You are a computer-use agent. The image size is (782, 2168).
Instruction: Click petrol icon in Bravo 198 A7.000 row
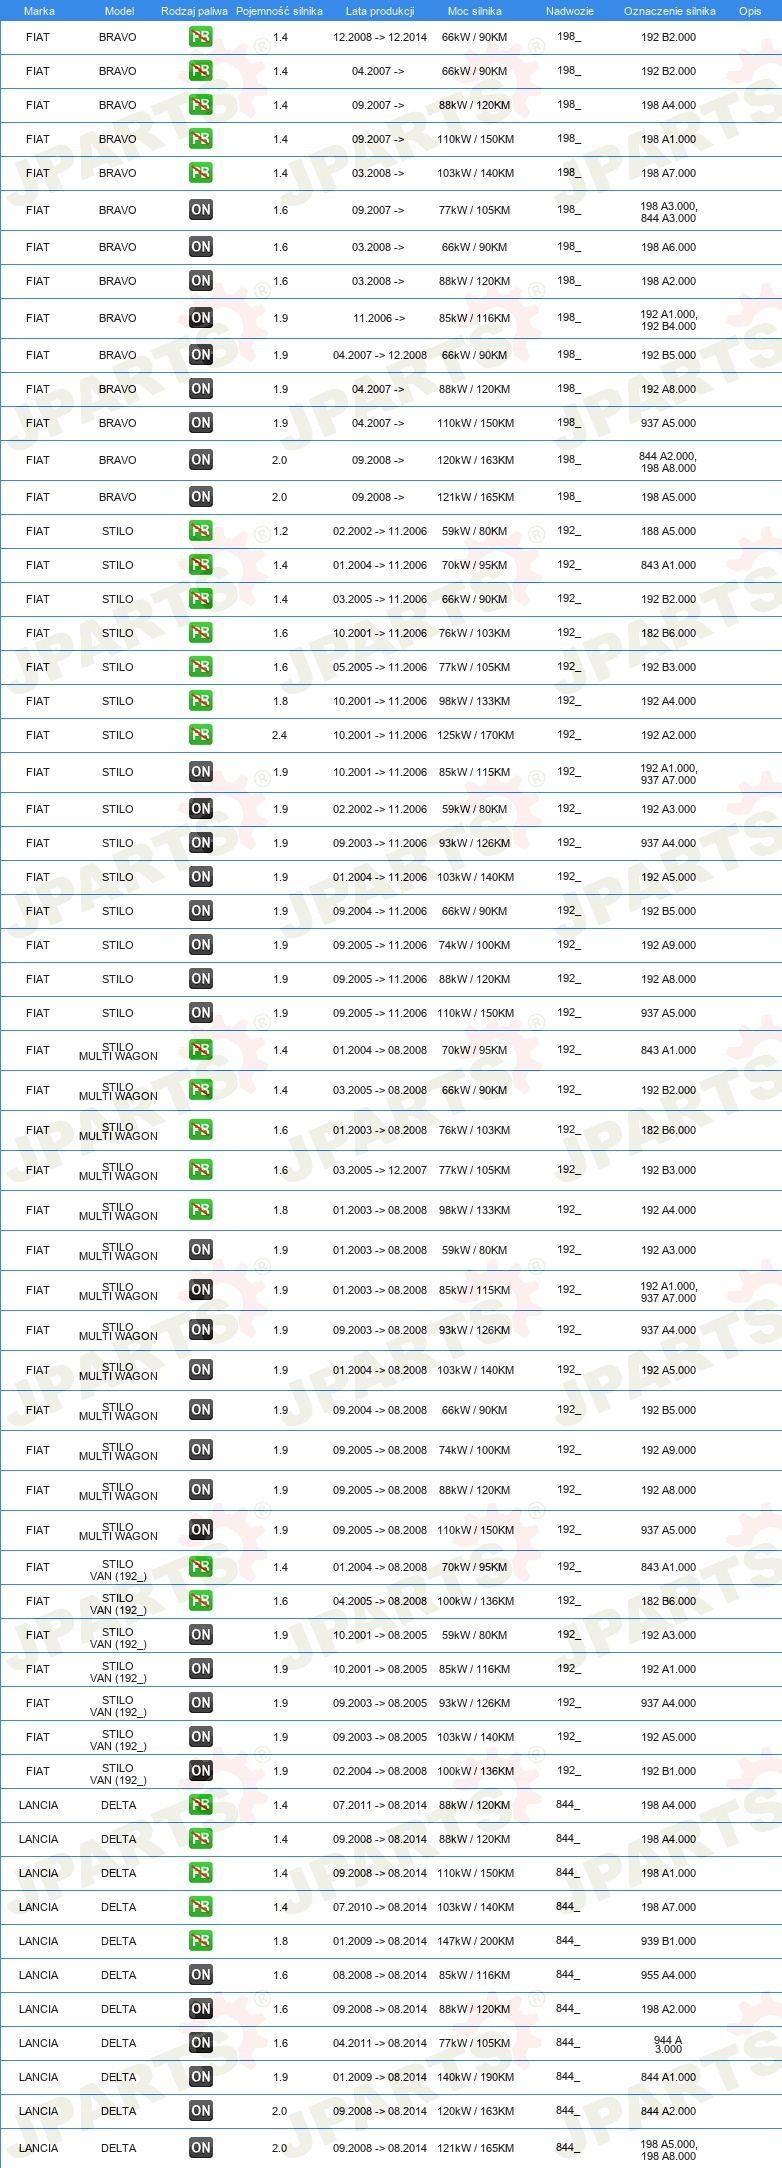click(201, 173)
